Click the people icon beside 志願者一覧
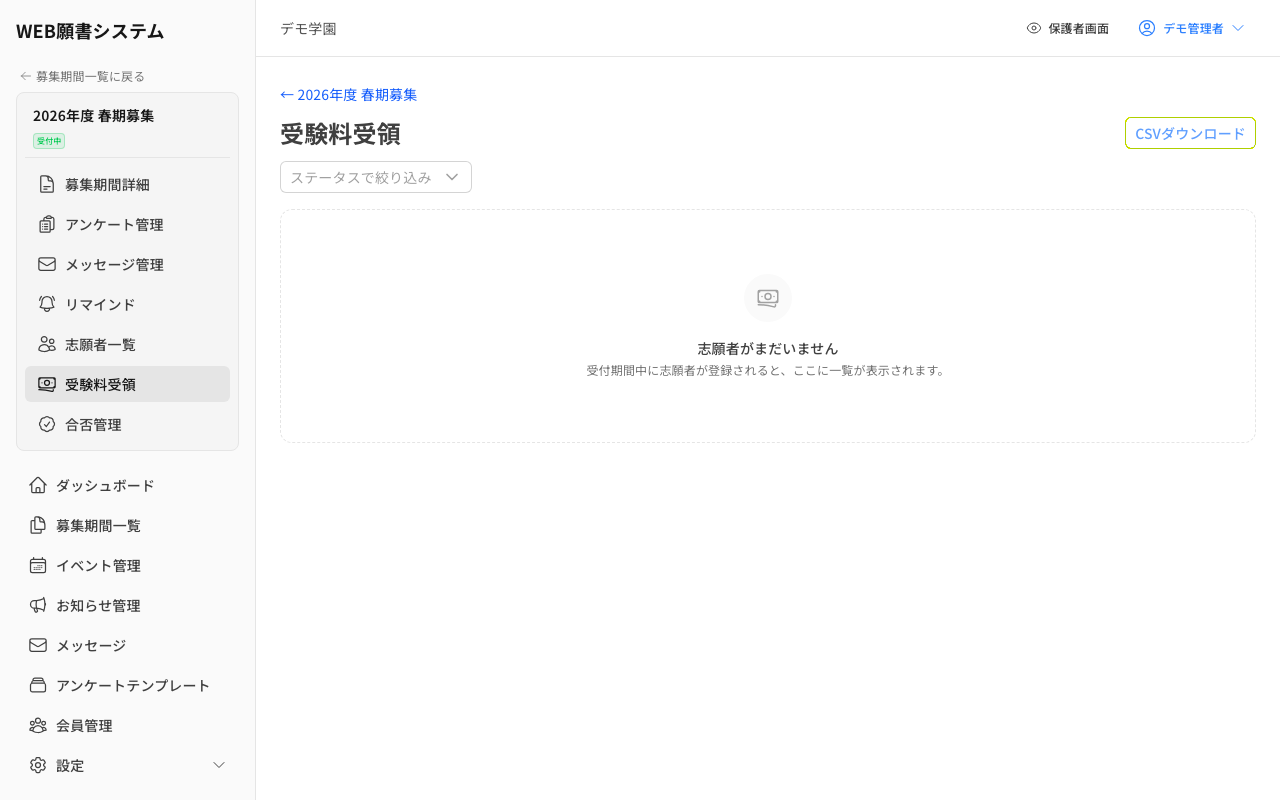This screenshot has width=1280, height=800. pyautogui.click(x=47, y=344)
